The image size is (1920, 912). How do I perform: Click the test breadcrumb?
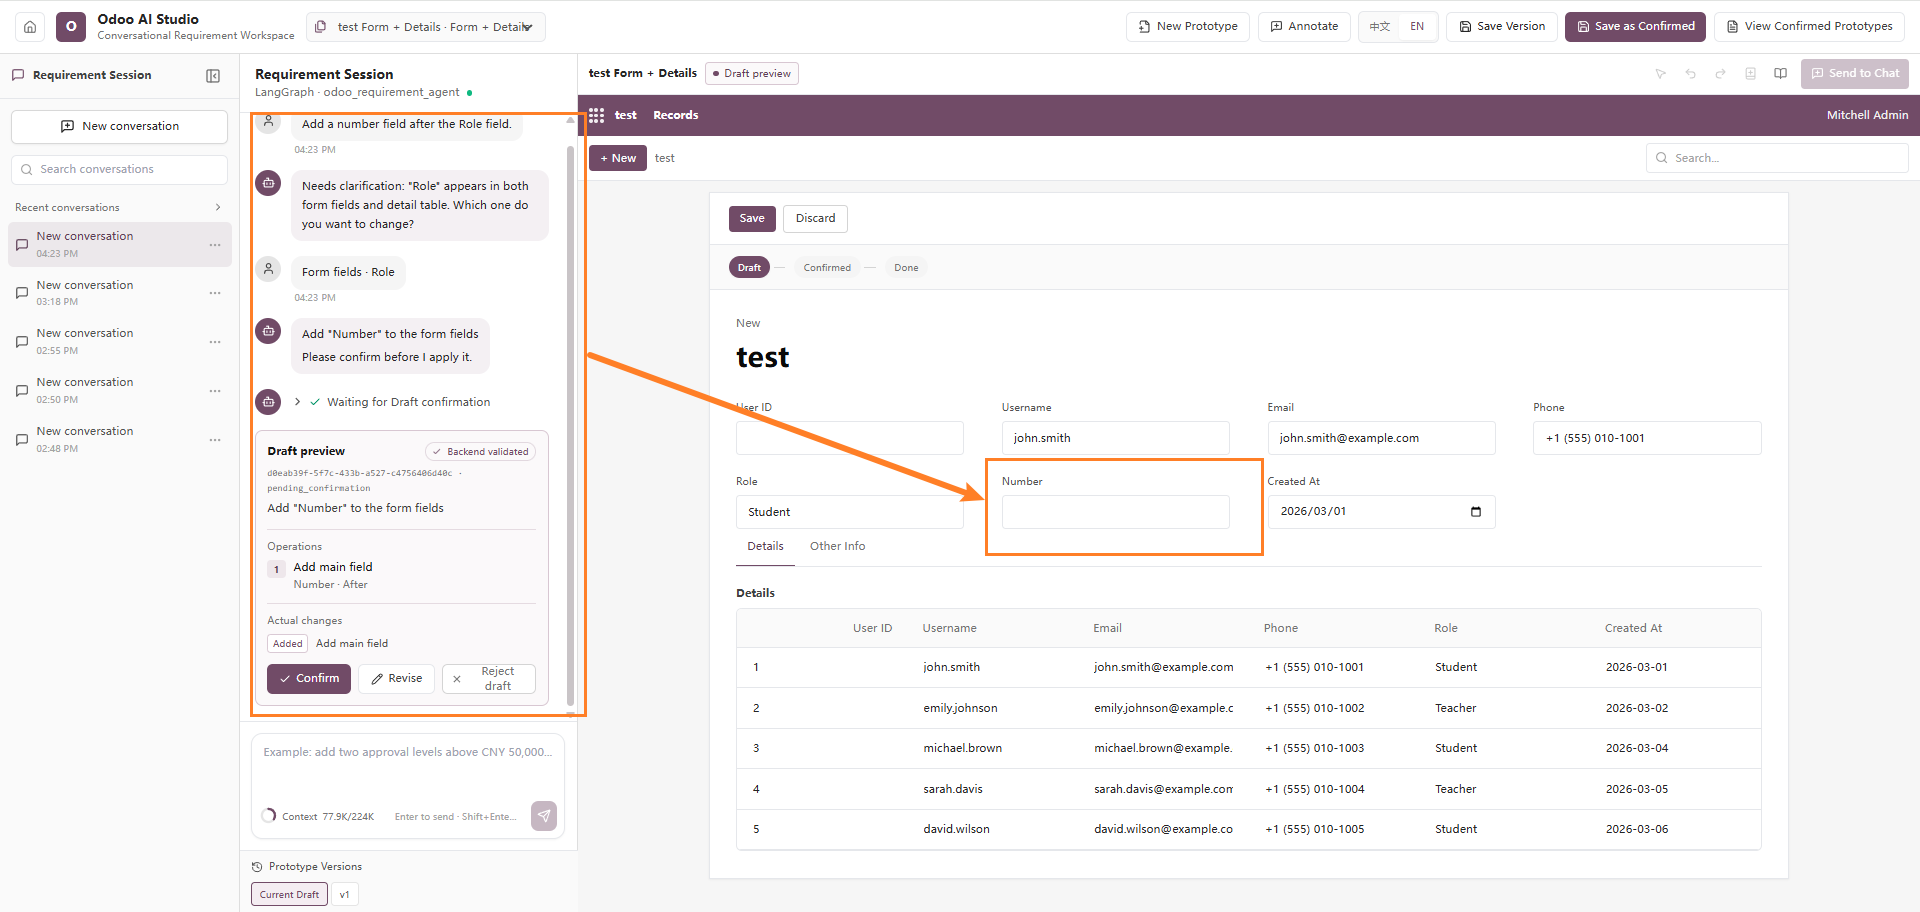(x=665, y=158)
